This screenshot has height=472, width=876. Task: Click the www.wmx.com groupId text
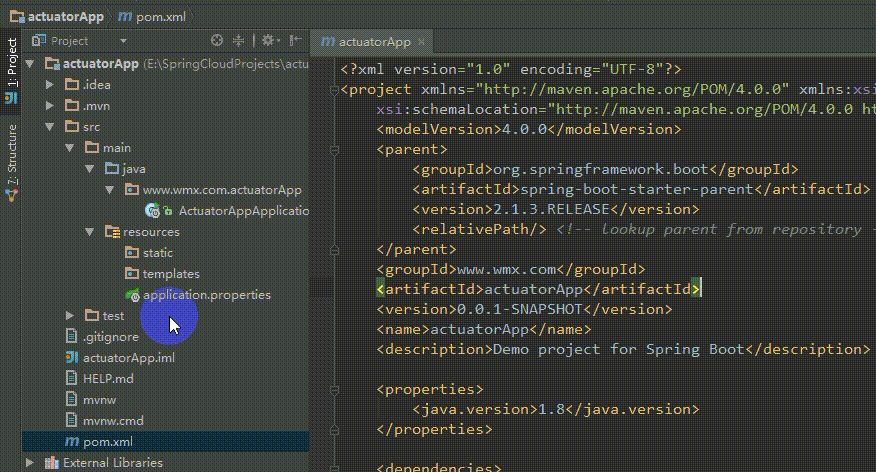(x=506, y=269)
